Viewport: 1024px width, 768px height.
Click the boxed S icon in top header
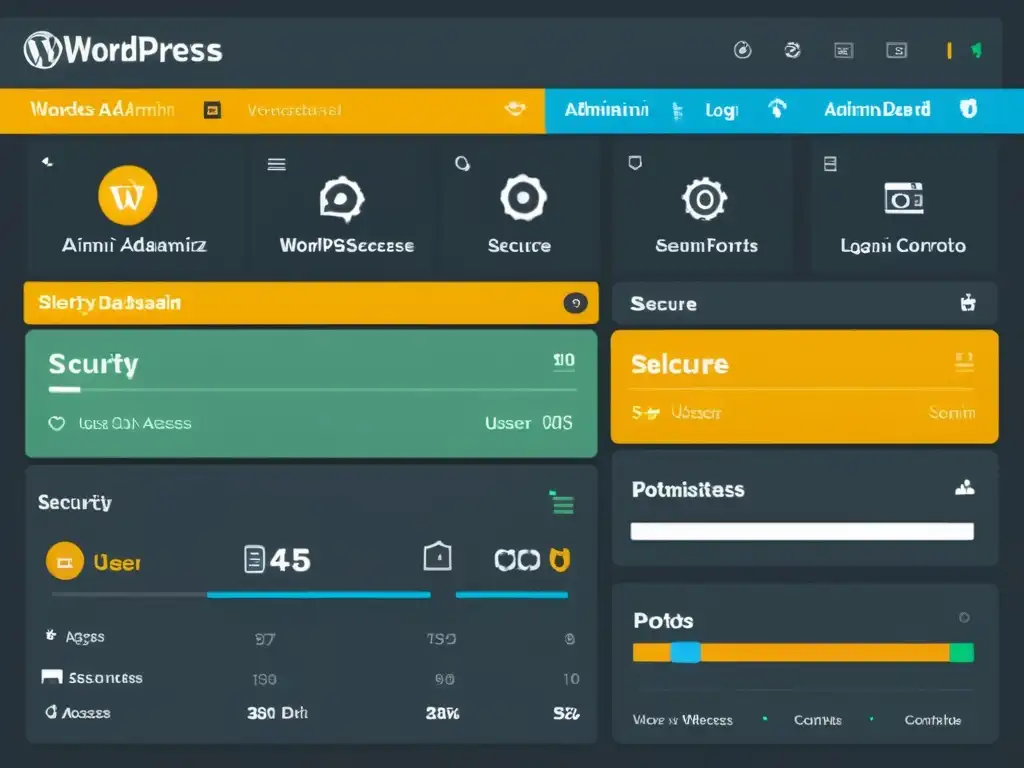(897, 50)
